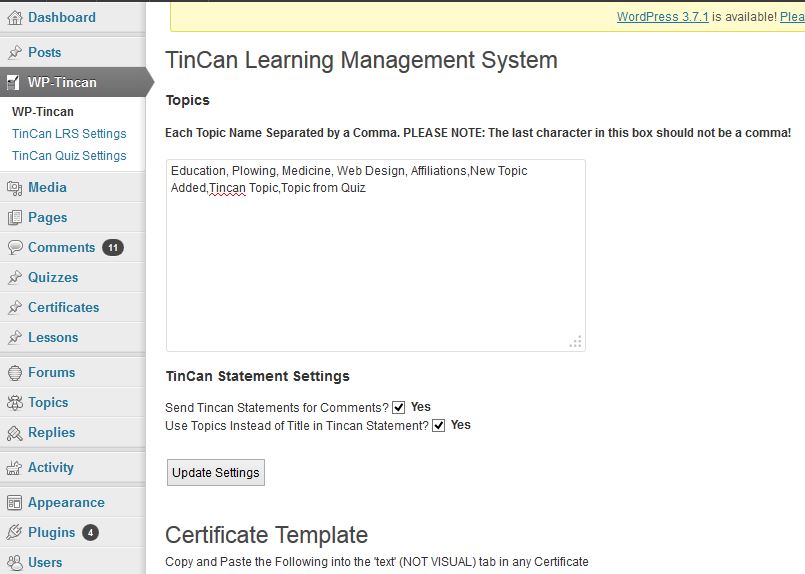
Task: Click the Dashboard home icon
Action: 15,18
